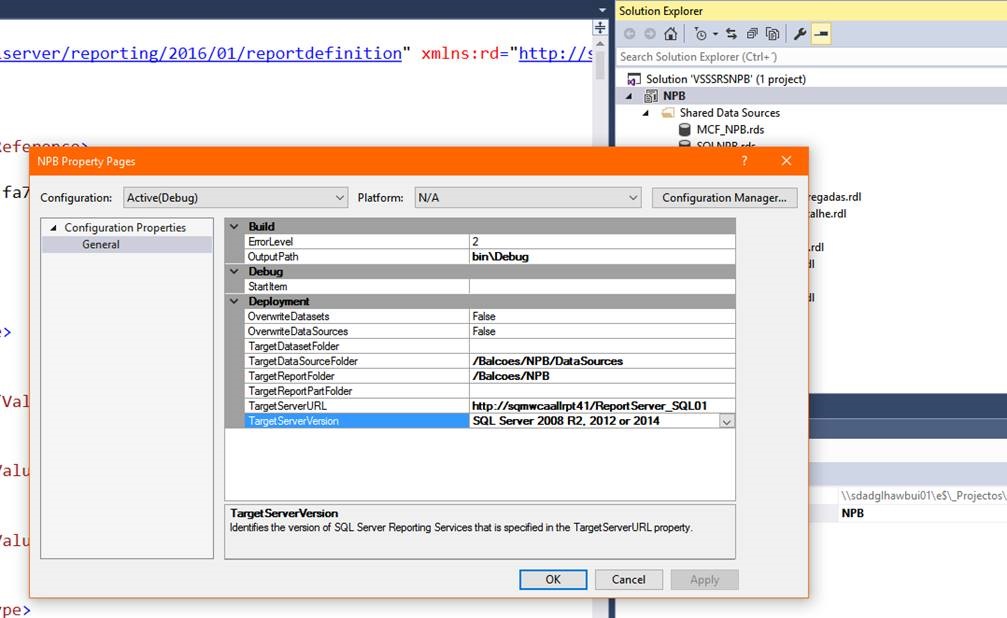Focus the Search Solution Explorer box
This screenshot has width=1007, height=618.
pyautogui.click(x=811, y=57)
